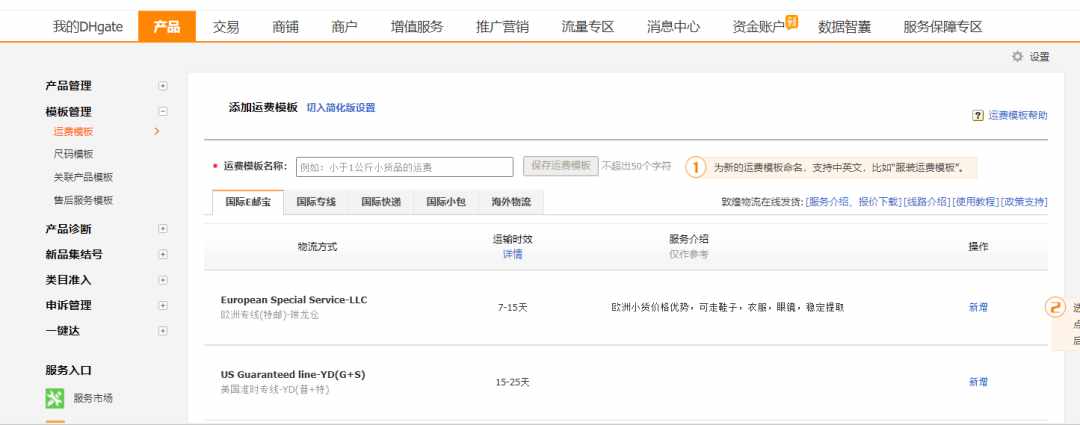The height and width of the screenshot is (425, 1080).
Task: Click the 7-15天 transit time cell
Action: tap(512, 307)
